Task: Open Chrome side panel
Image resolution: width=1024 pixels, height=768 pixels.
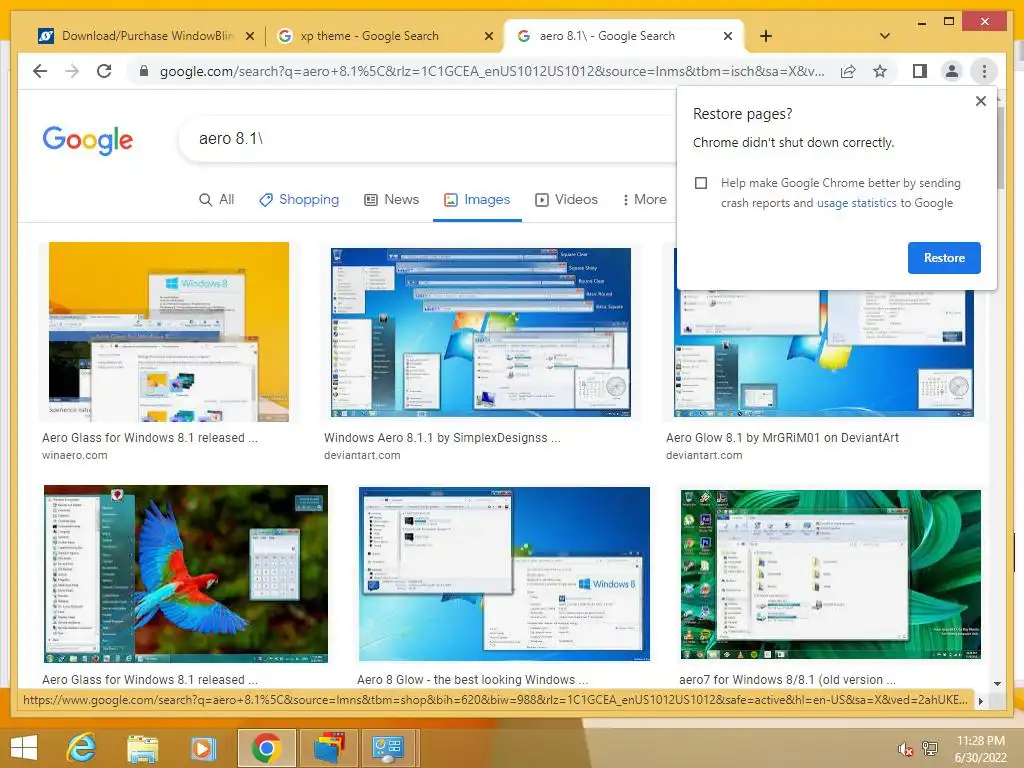Action: [920, 71]
